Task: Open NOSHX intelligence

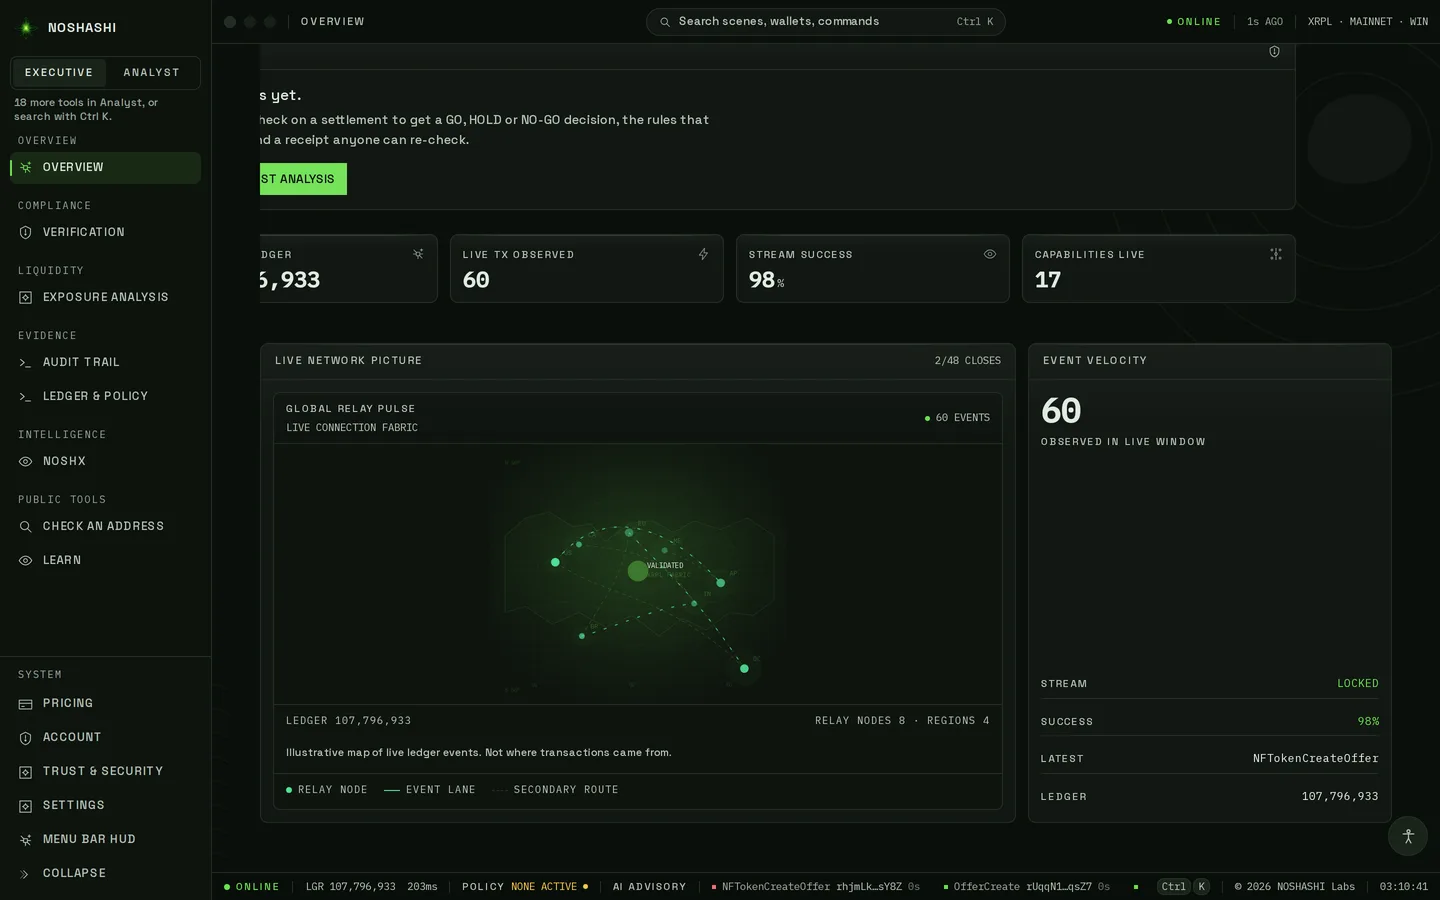Action: point(105,462)
